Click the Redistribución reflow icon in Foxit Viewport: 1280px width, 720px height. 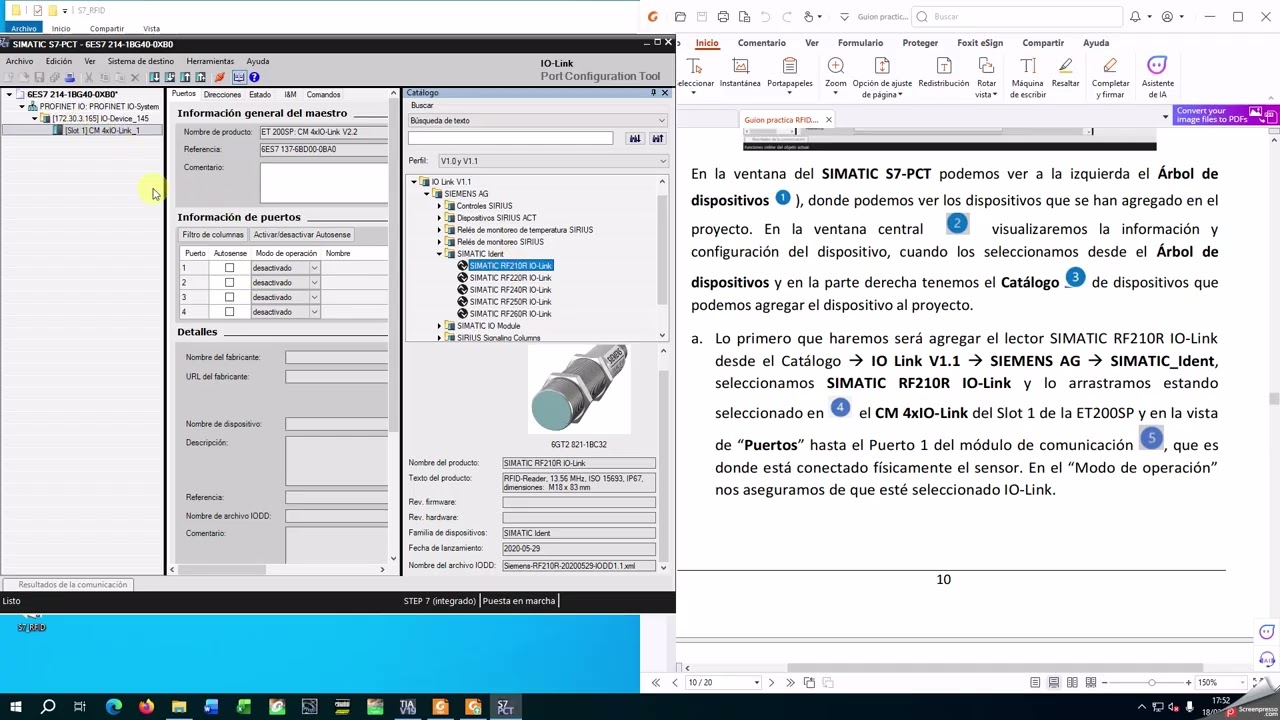pyautogui.click(x=943, y=73)
